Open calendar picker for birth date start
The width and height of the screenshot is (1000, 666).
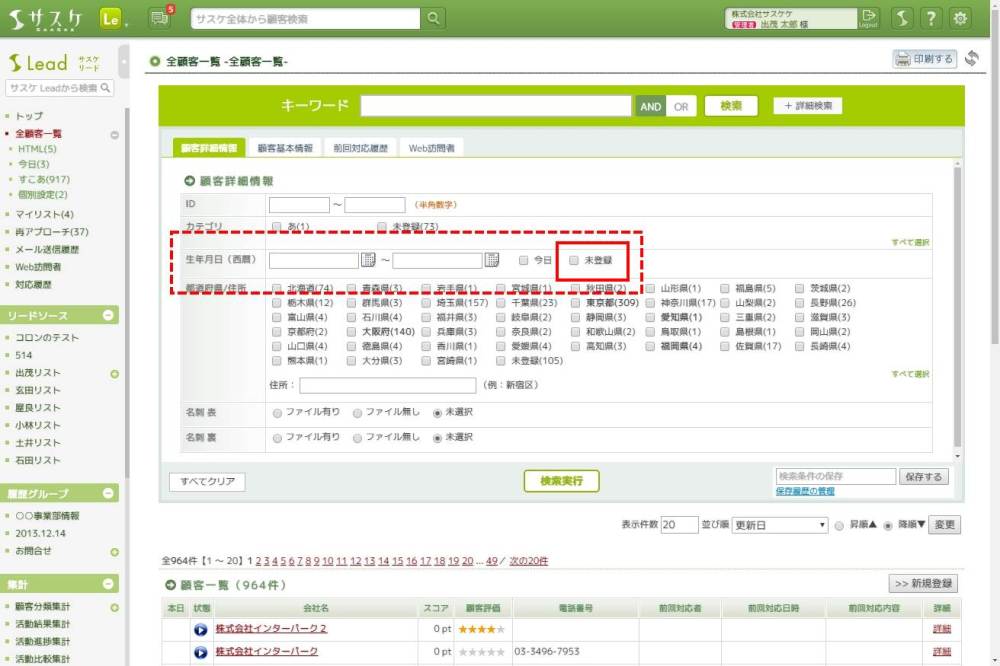tap(368, 260)
